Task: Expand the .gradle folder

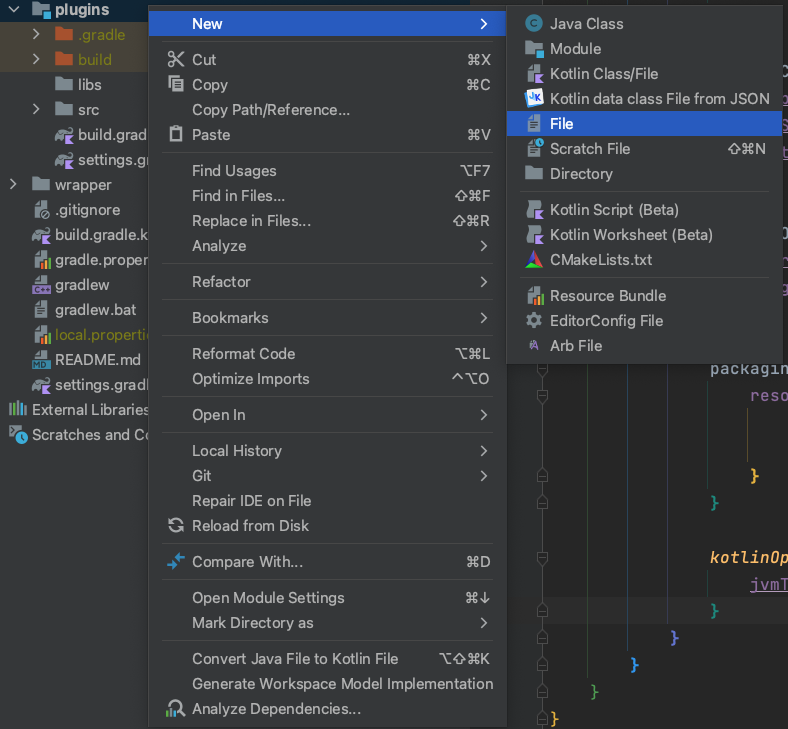Action: tap(36, 34)
